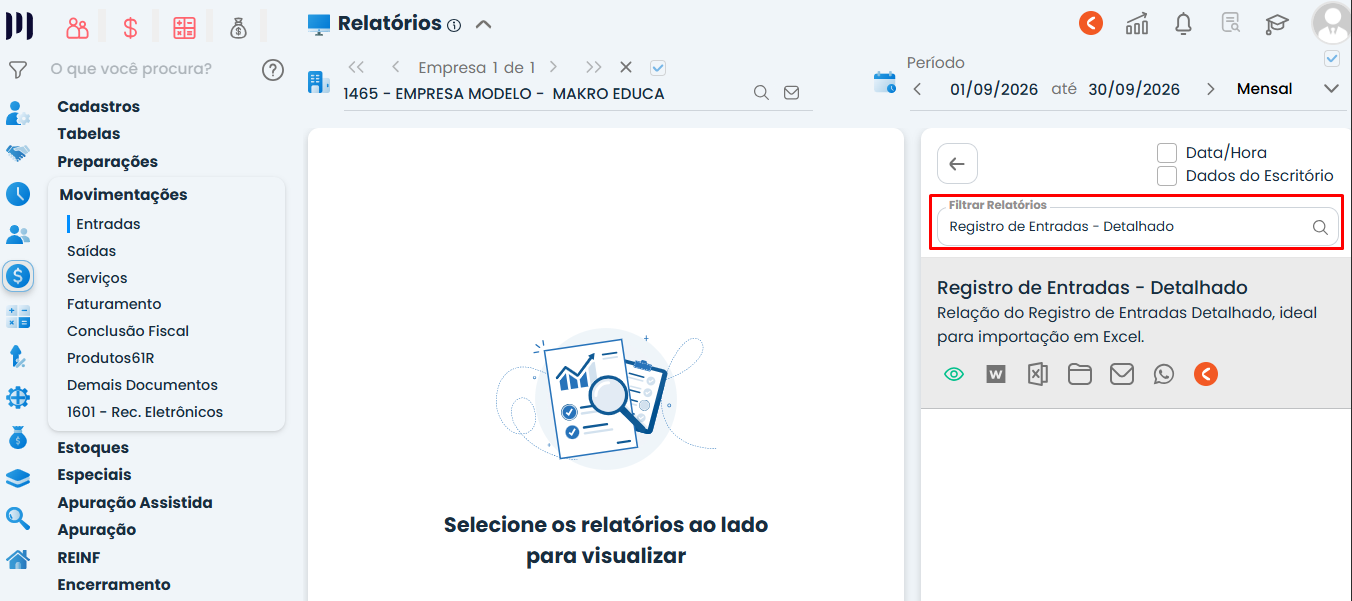Select Saídas under Movimentações
The width and height of the screenshot is (1352, 601).
point(91,251)
